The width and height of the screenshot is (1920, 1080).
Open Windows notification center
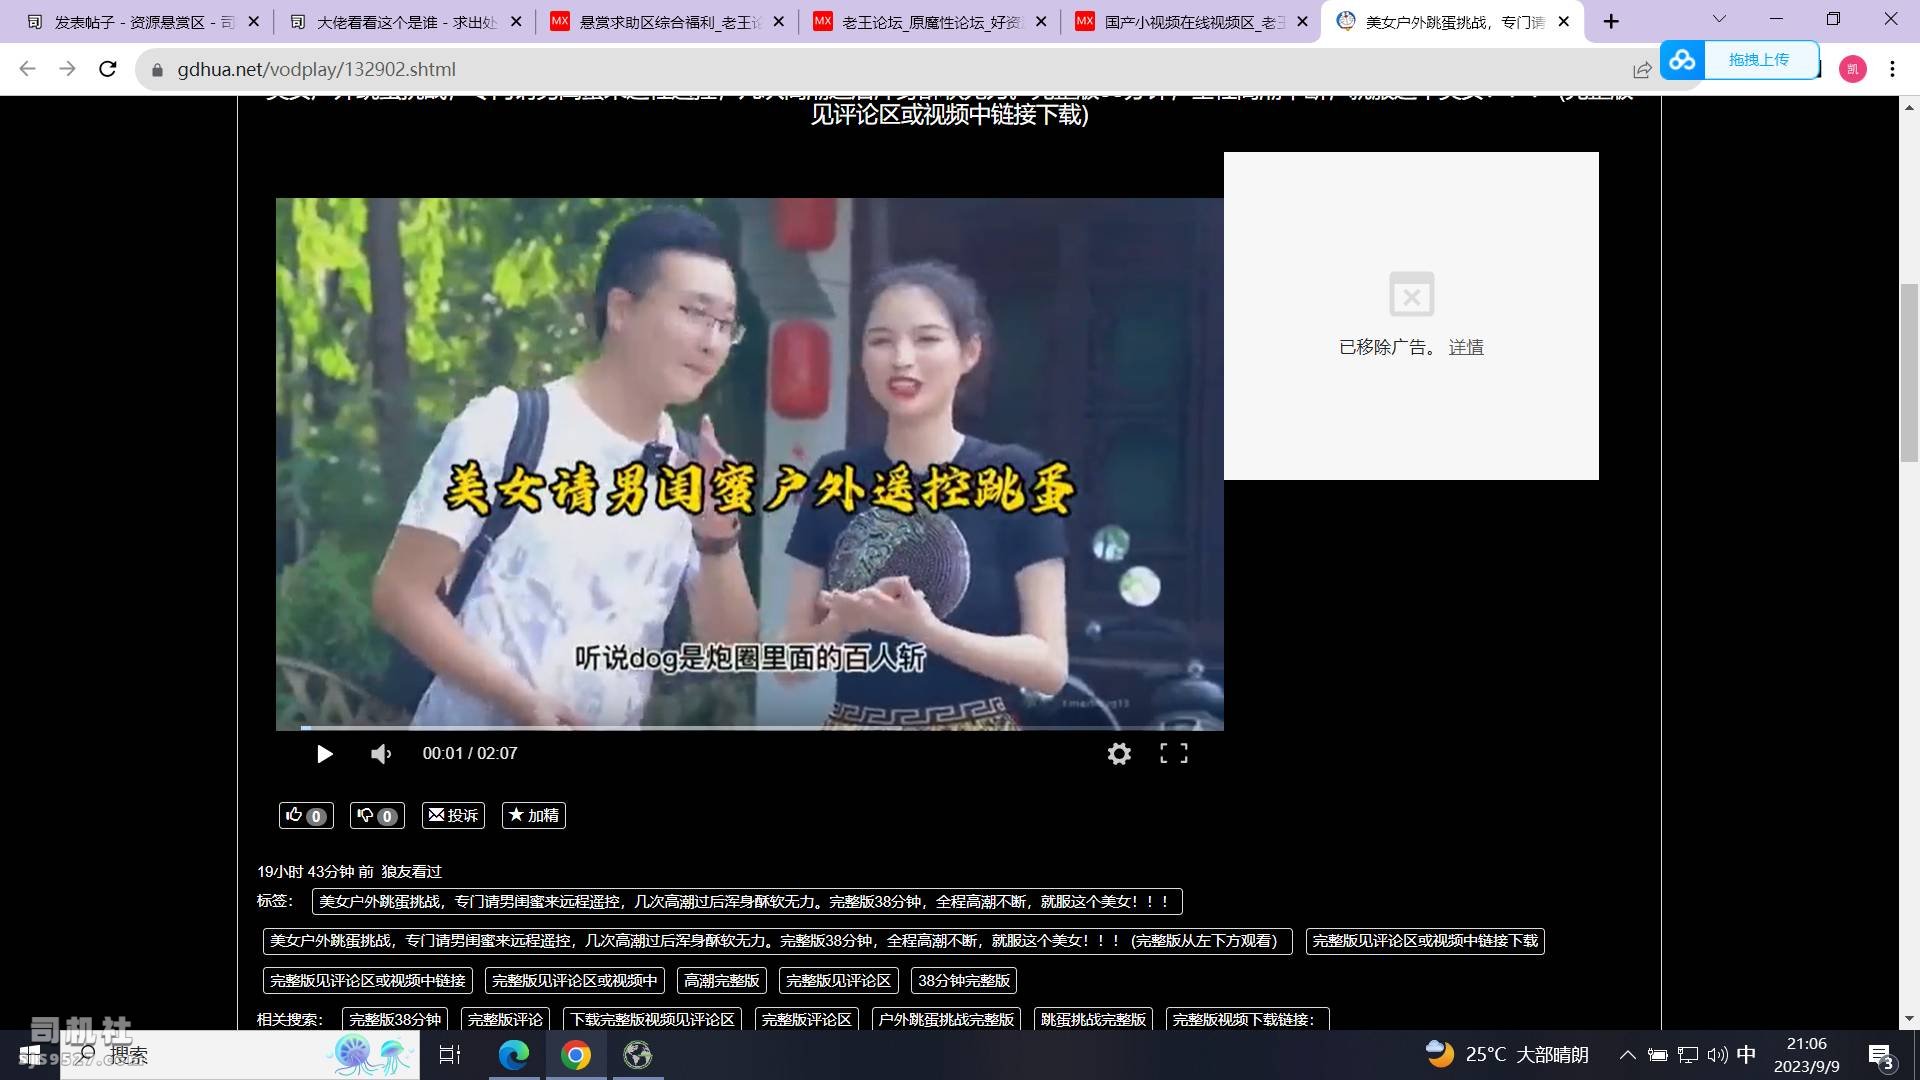tap(1881, 1056)
